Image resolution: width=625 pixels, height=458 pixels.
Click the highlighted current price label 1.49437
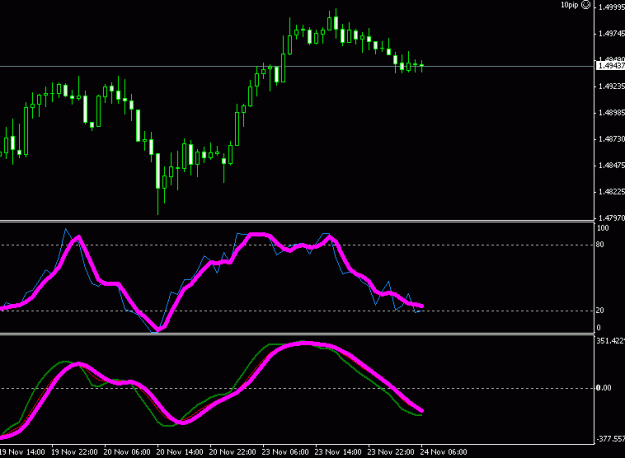(x=611, y=66)
